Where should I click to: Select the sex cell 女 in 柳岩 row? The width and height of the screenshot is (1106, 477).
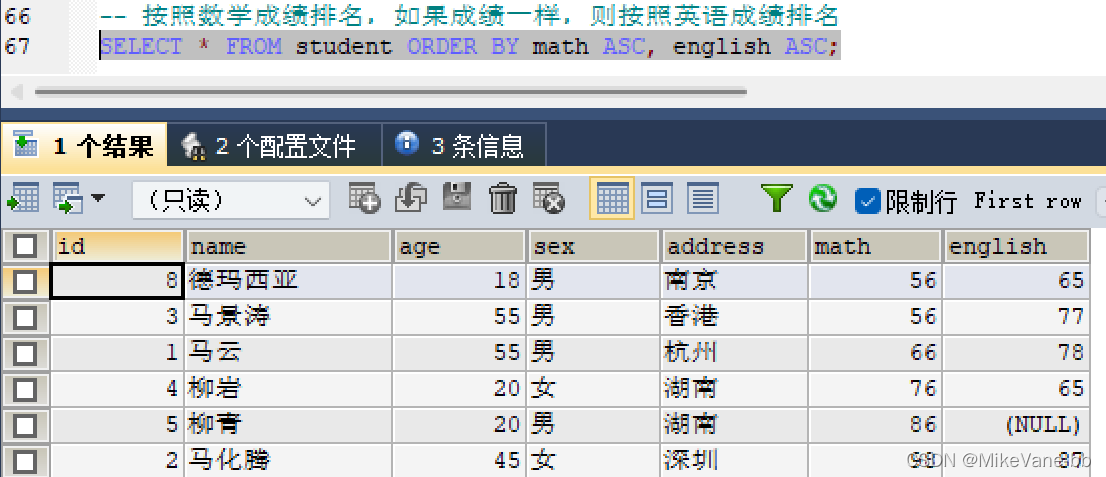[x=594, y=389]
